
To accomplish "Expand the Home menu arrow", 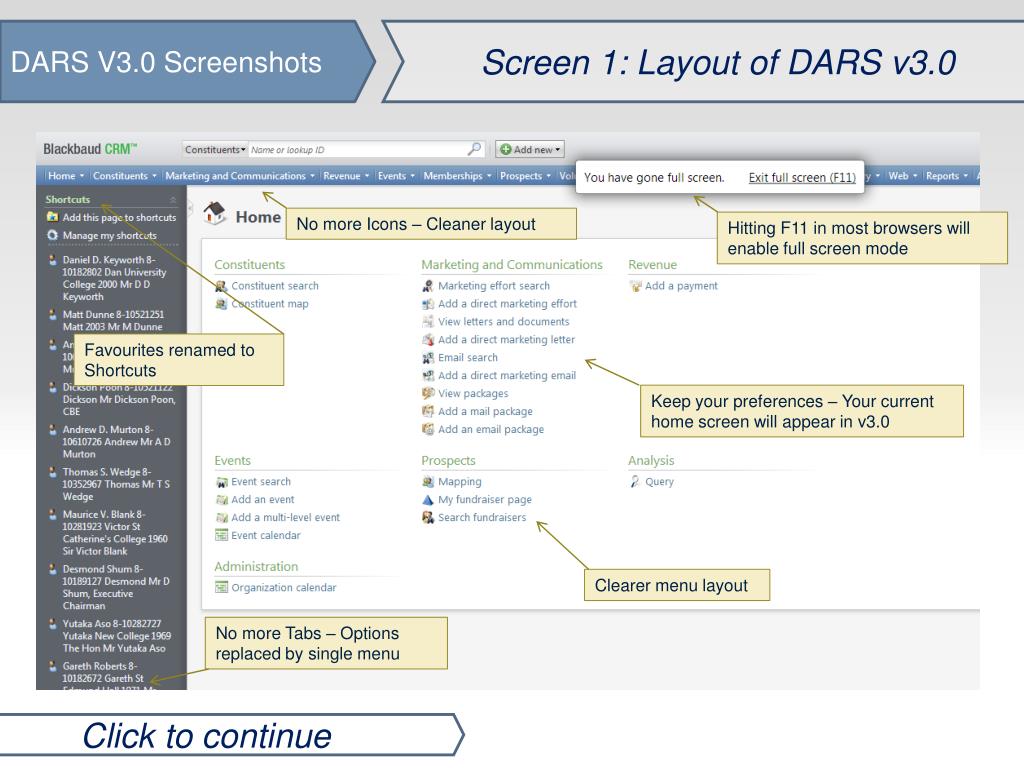I will [82, 176].
